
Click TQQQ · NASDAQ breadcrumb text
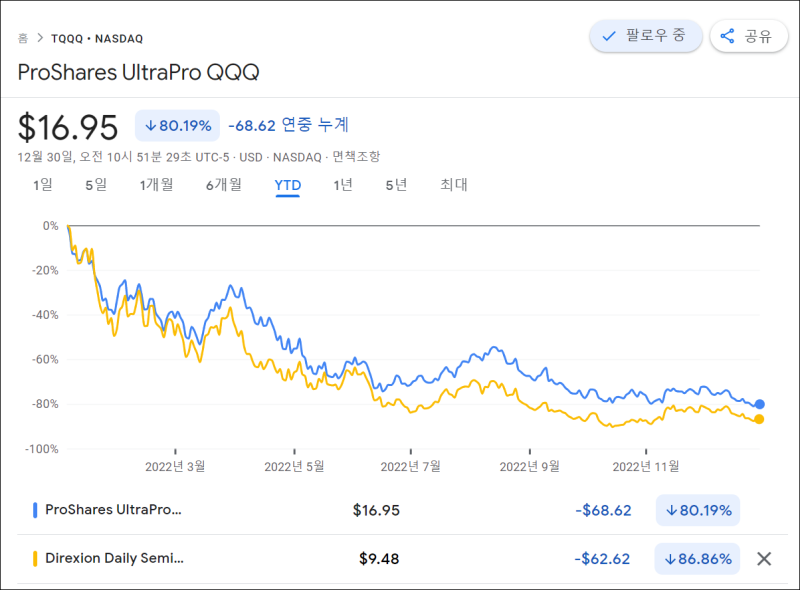point(97,39)
